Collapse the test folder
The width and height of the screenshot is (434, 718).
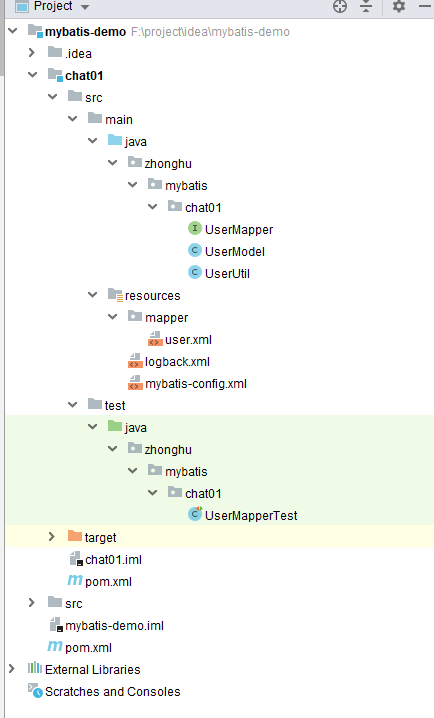tap(73, 405)
